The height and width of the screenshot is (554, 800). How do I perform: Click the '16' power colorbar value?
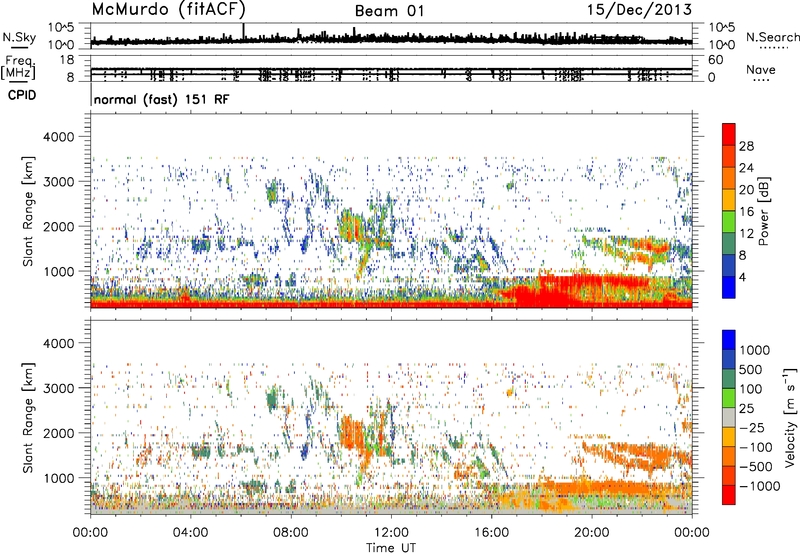tap(746, 212)
